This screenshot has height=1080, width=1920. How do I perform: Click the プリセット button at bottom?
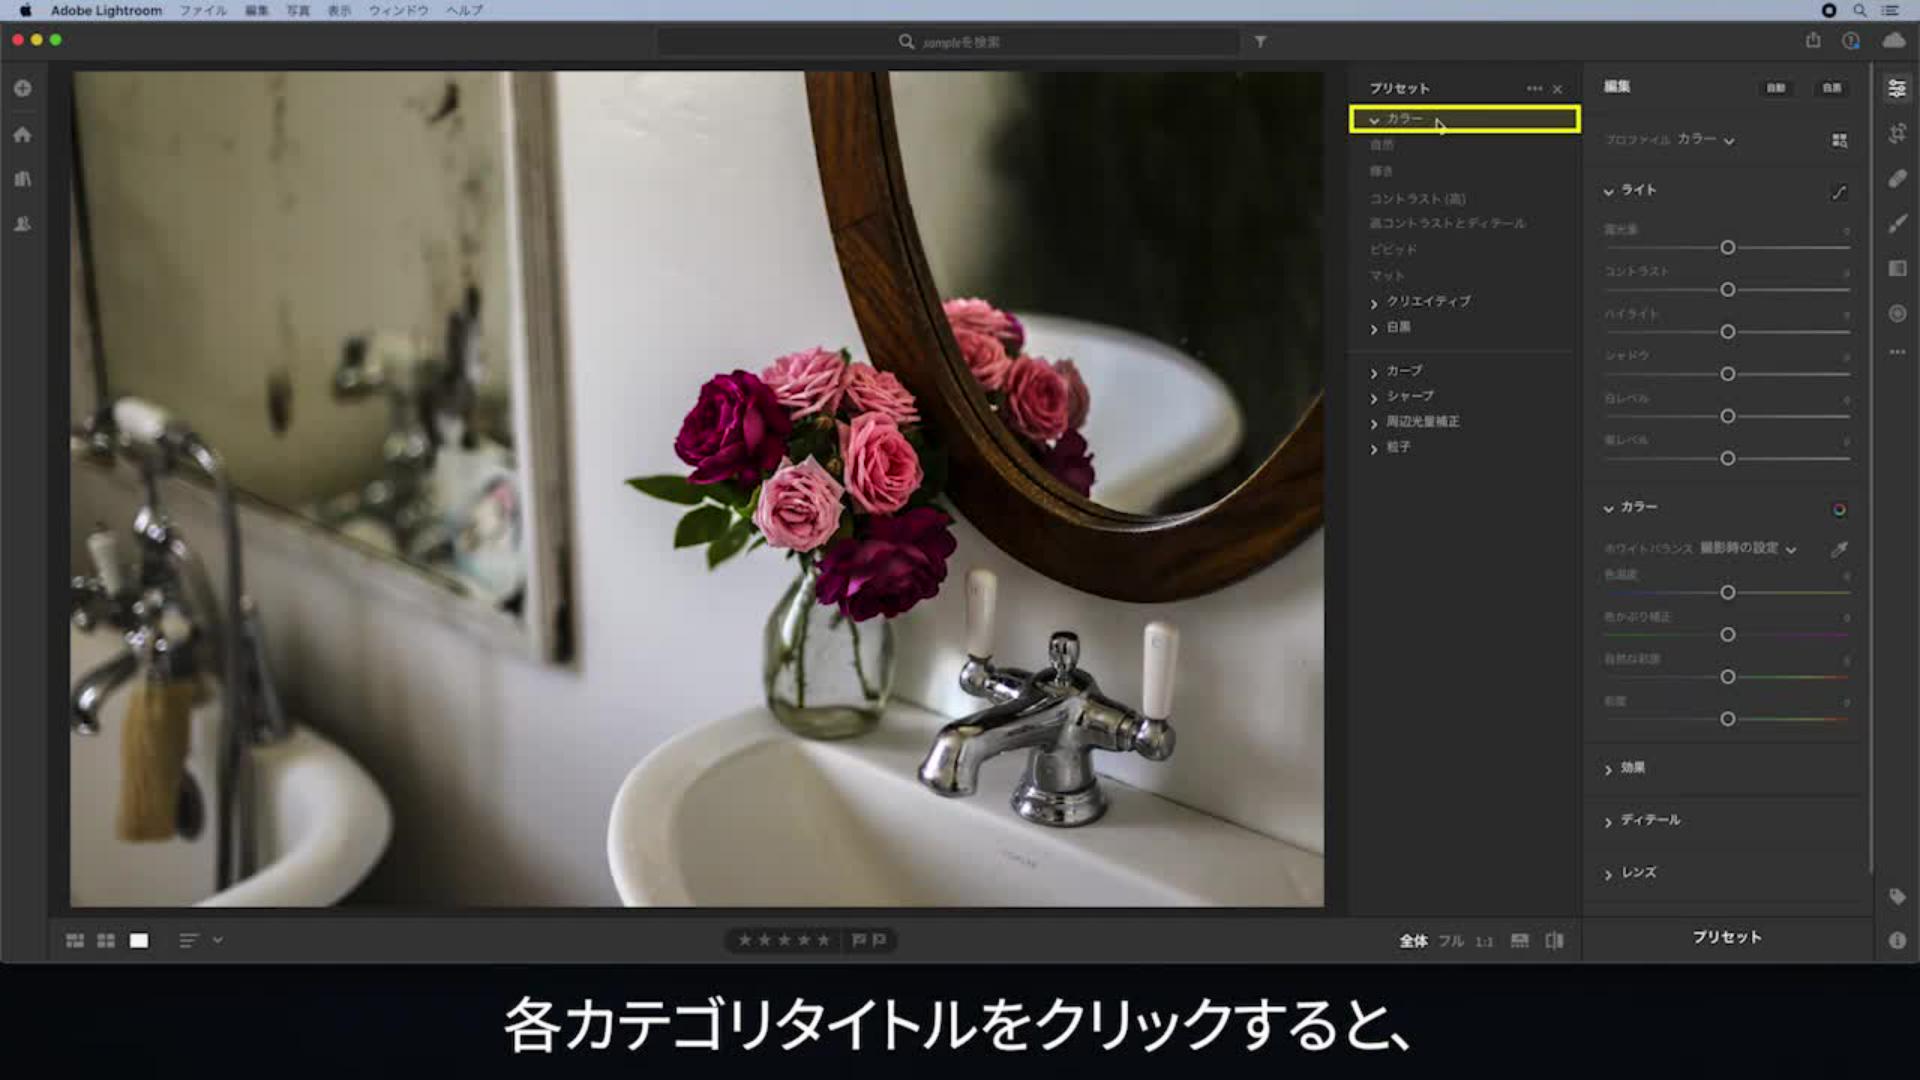[1726, 937]
